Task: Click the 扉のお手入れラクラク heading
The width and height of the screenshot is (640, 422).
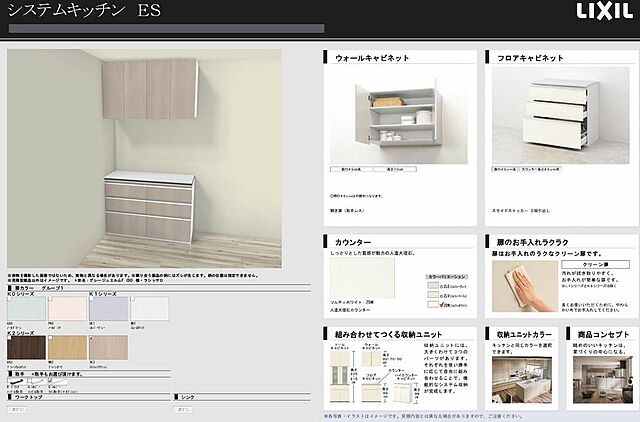Action: pos(533,242)
